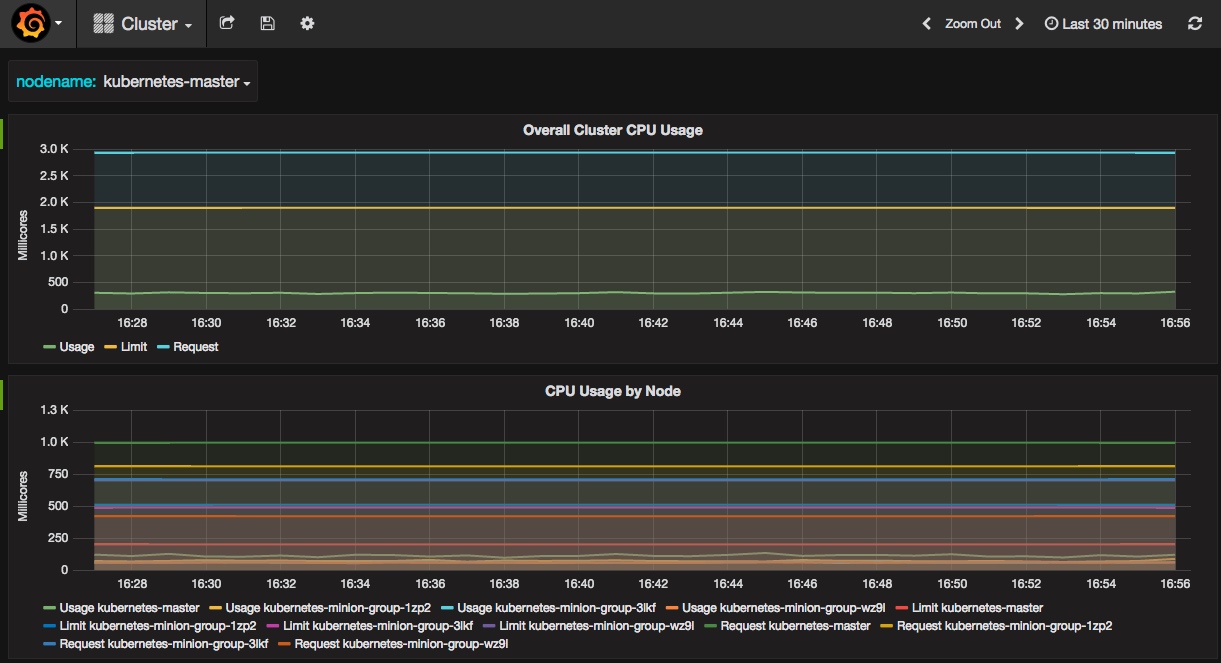Viewport: 1221px width, 663px height.
Task: Click the Zoom Out button
Action: [972, 24]
